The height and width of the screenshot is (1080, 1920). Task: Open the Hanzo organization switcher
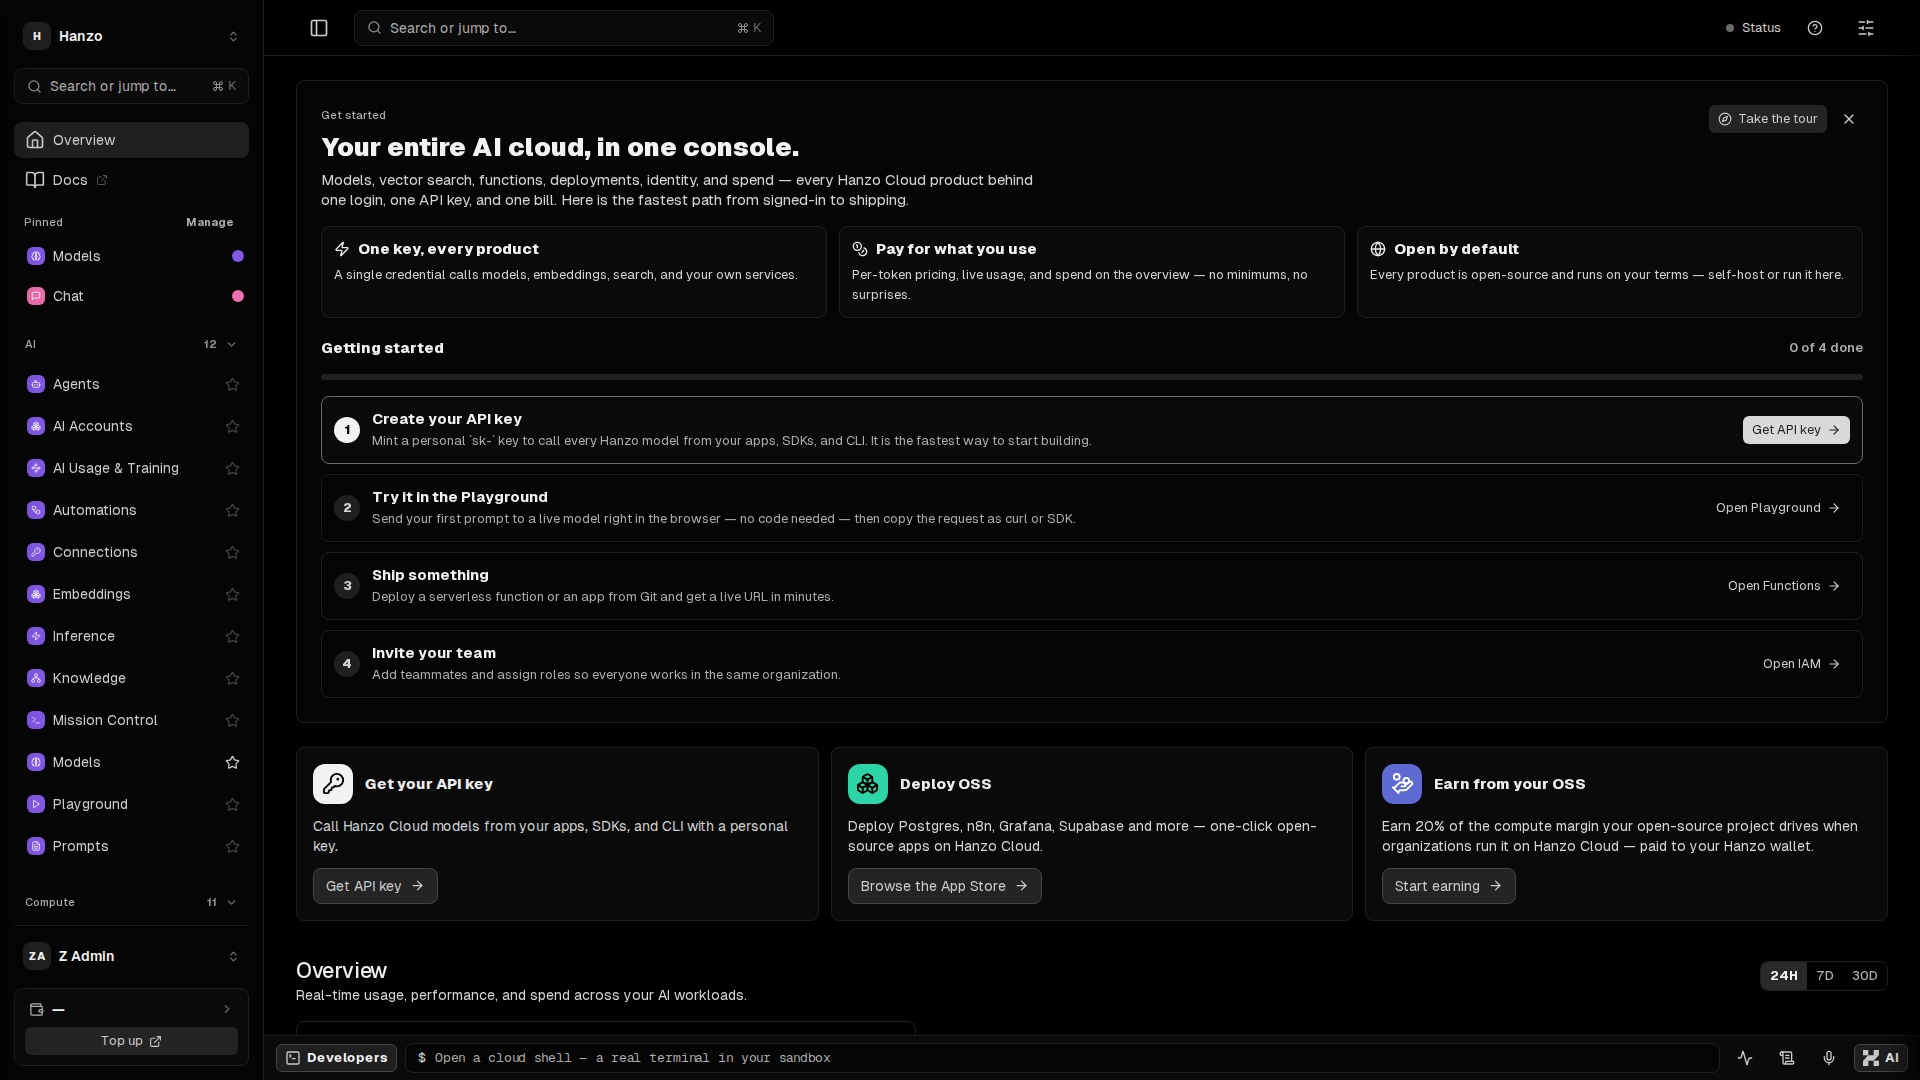(131, 36)
